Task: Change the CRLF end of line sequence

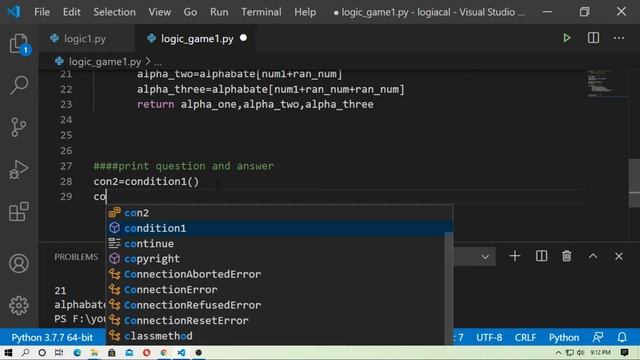Action: [525, 338]
